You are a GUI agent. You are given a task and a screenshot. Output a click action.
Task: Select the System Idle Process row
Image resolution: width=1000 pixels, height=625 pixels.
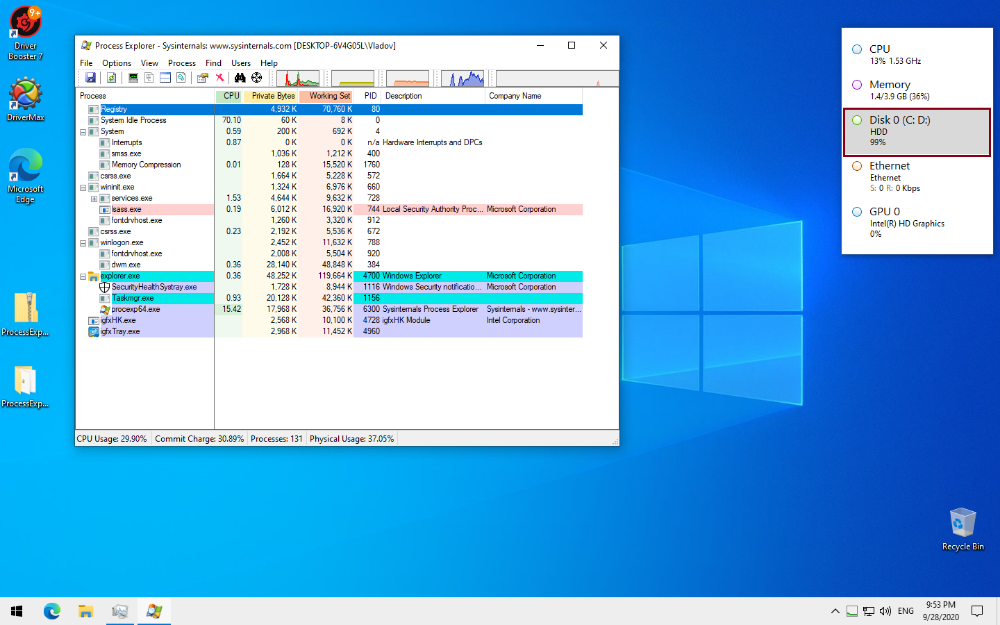click(x=329, y=121)
